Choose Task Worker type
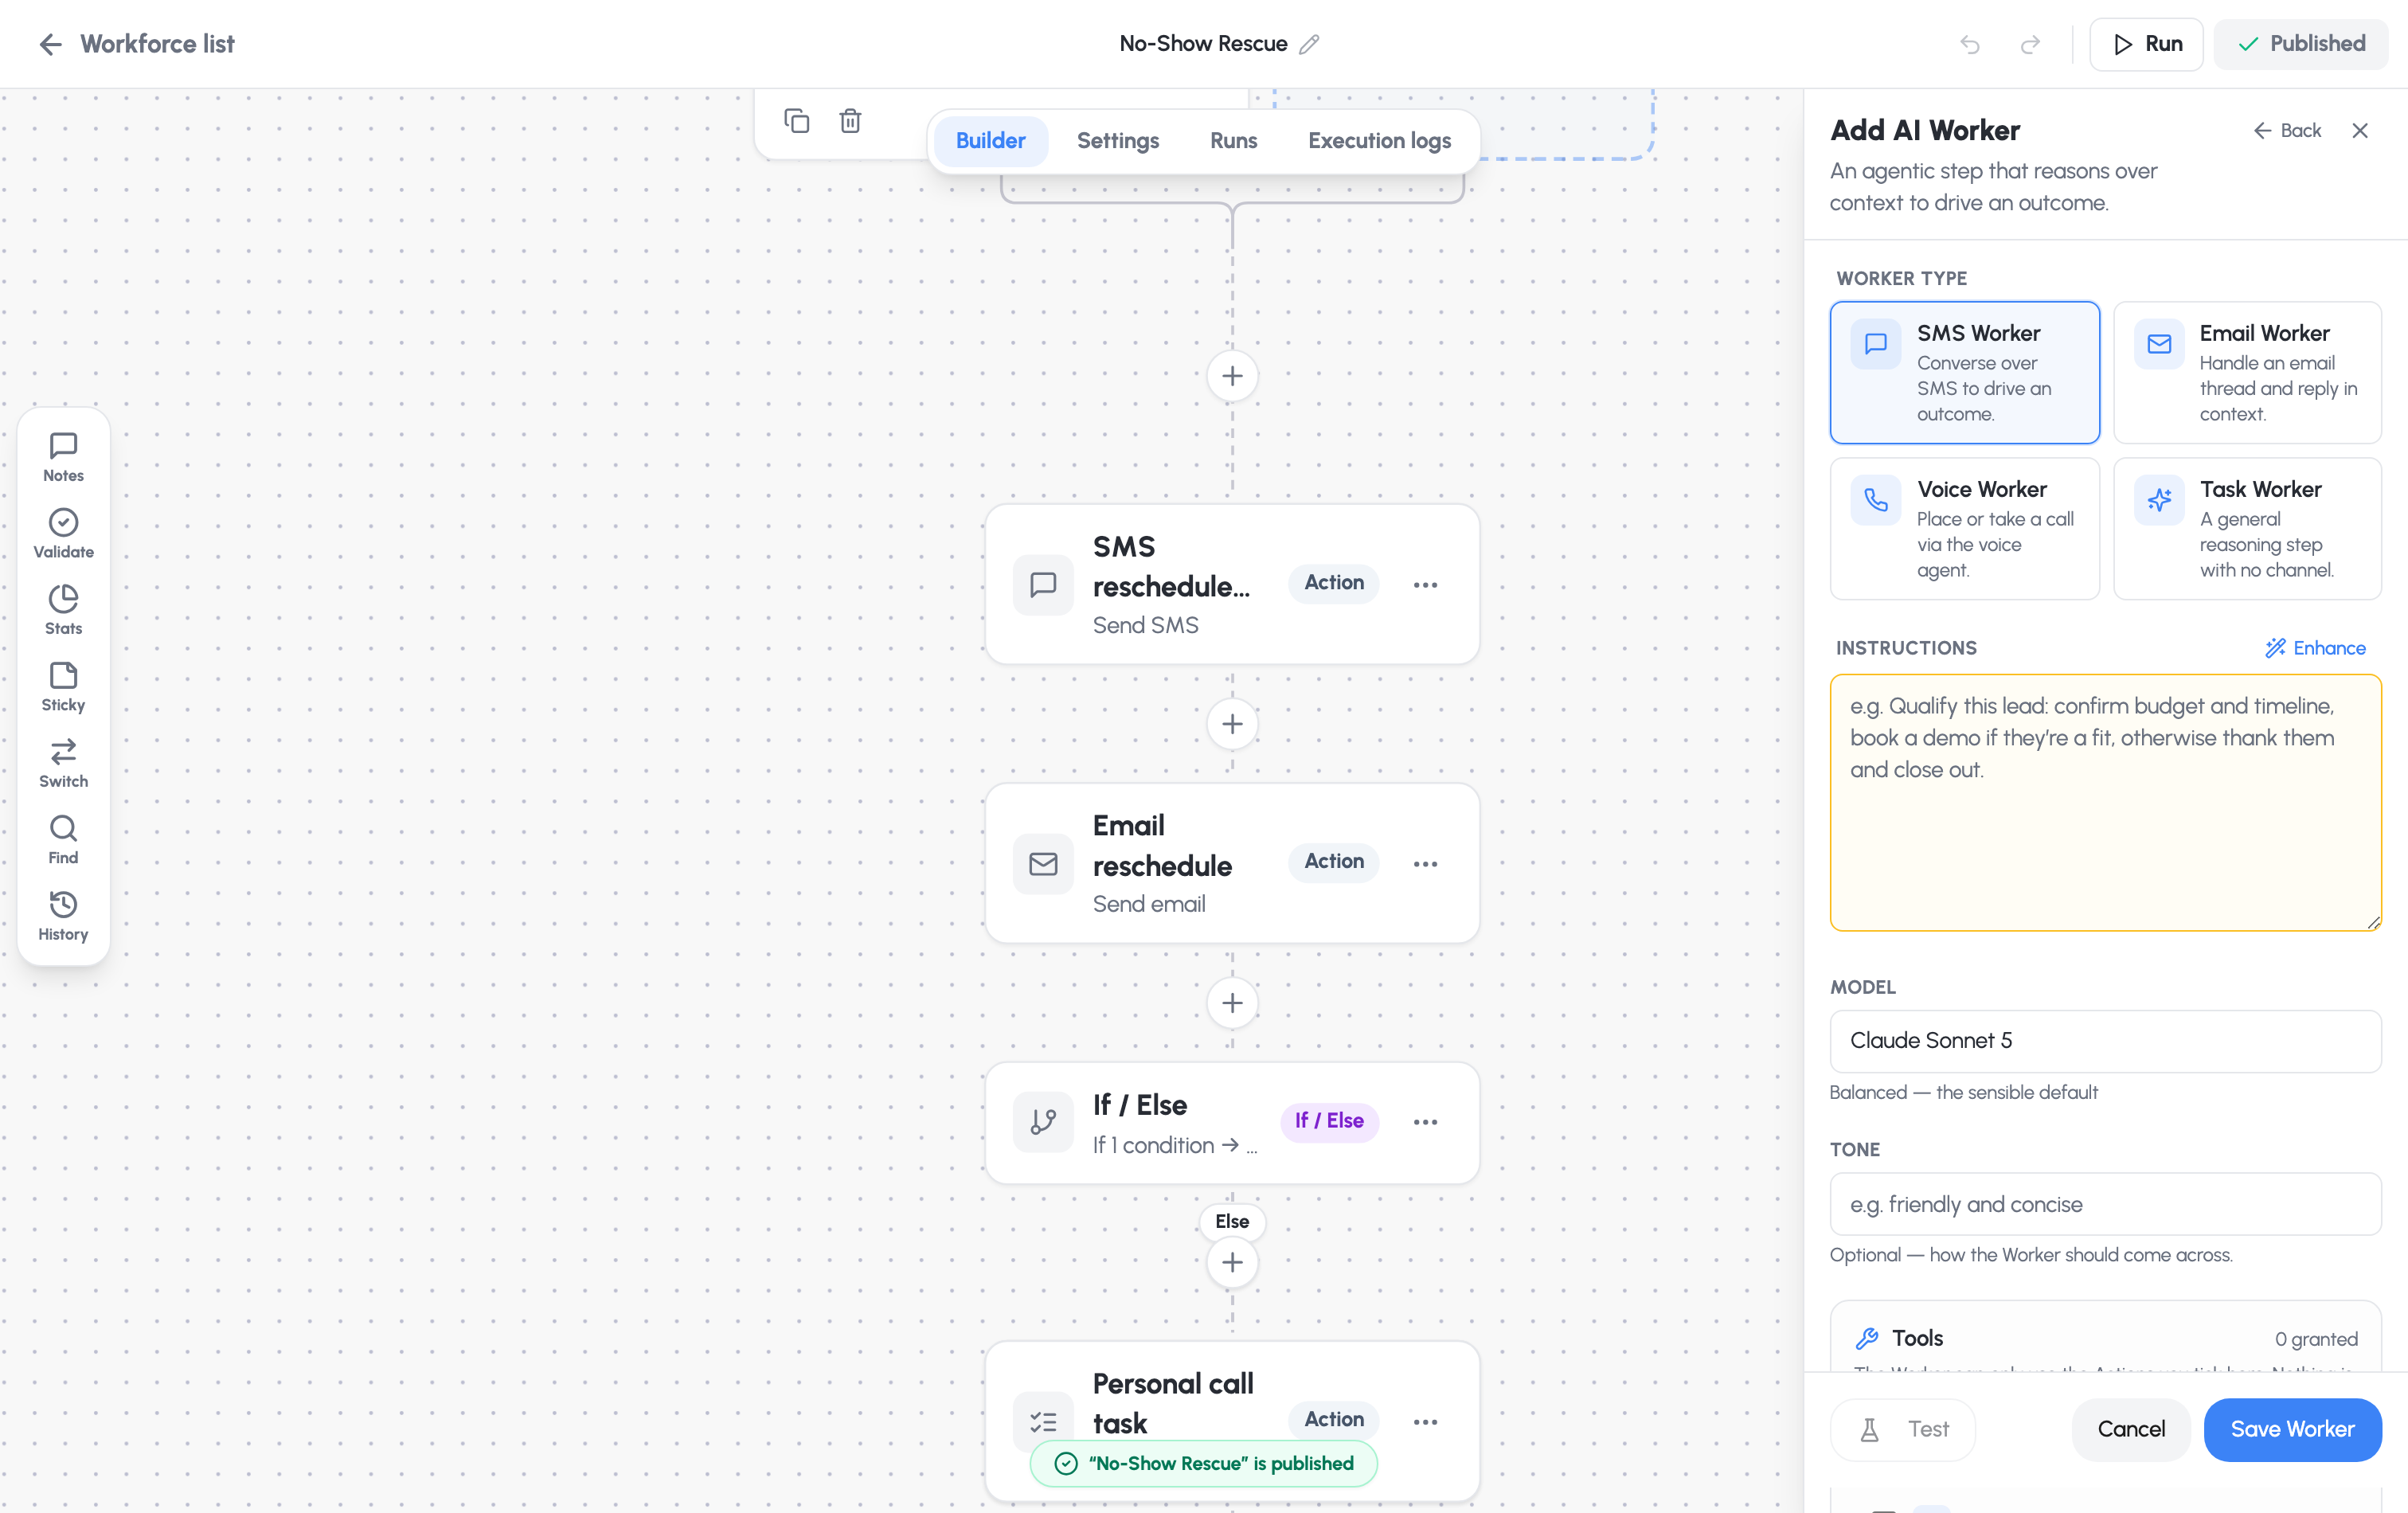Screen dimensions: 2408x1513 point(2247,528)
